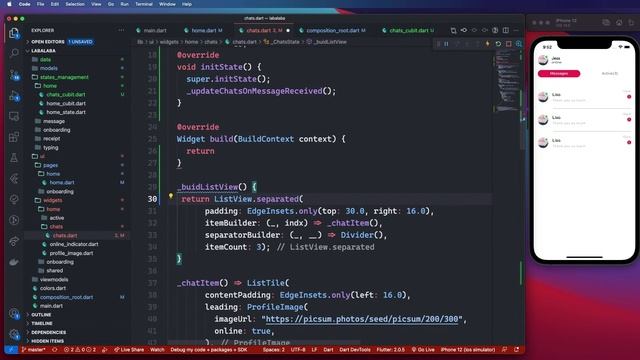
Task: Open the widget inspector icon in debug toolbar
Action: pos(519,44)
